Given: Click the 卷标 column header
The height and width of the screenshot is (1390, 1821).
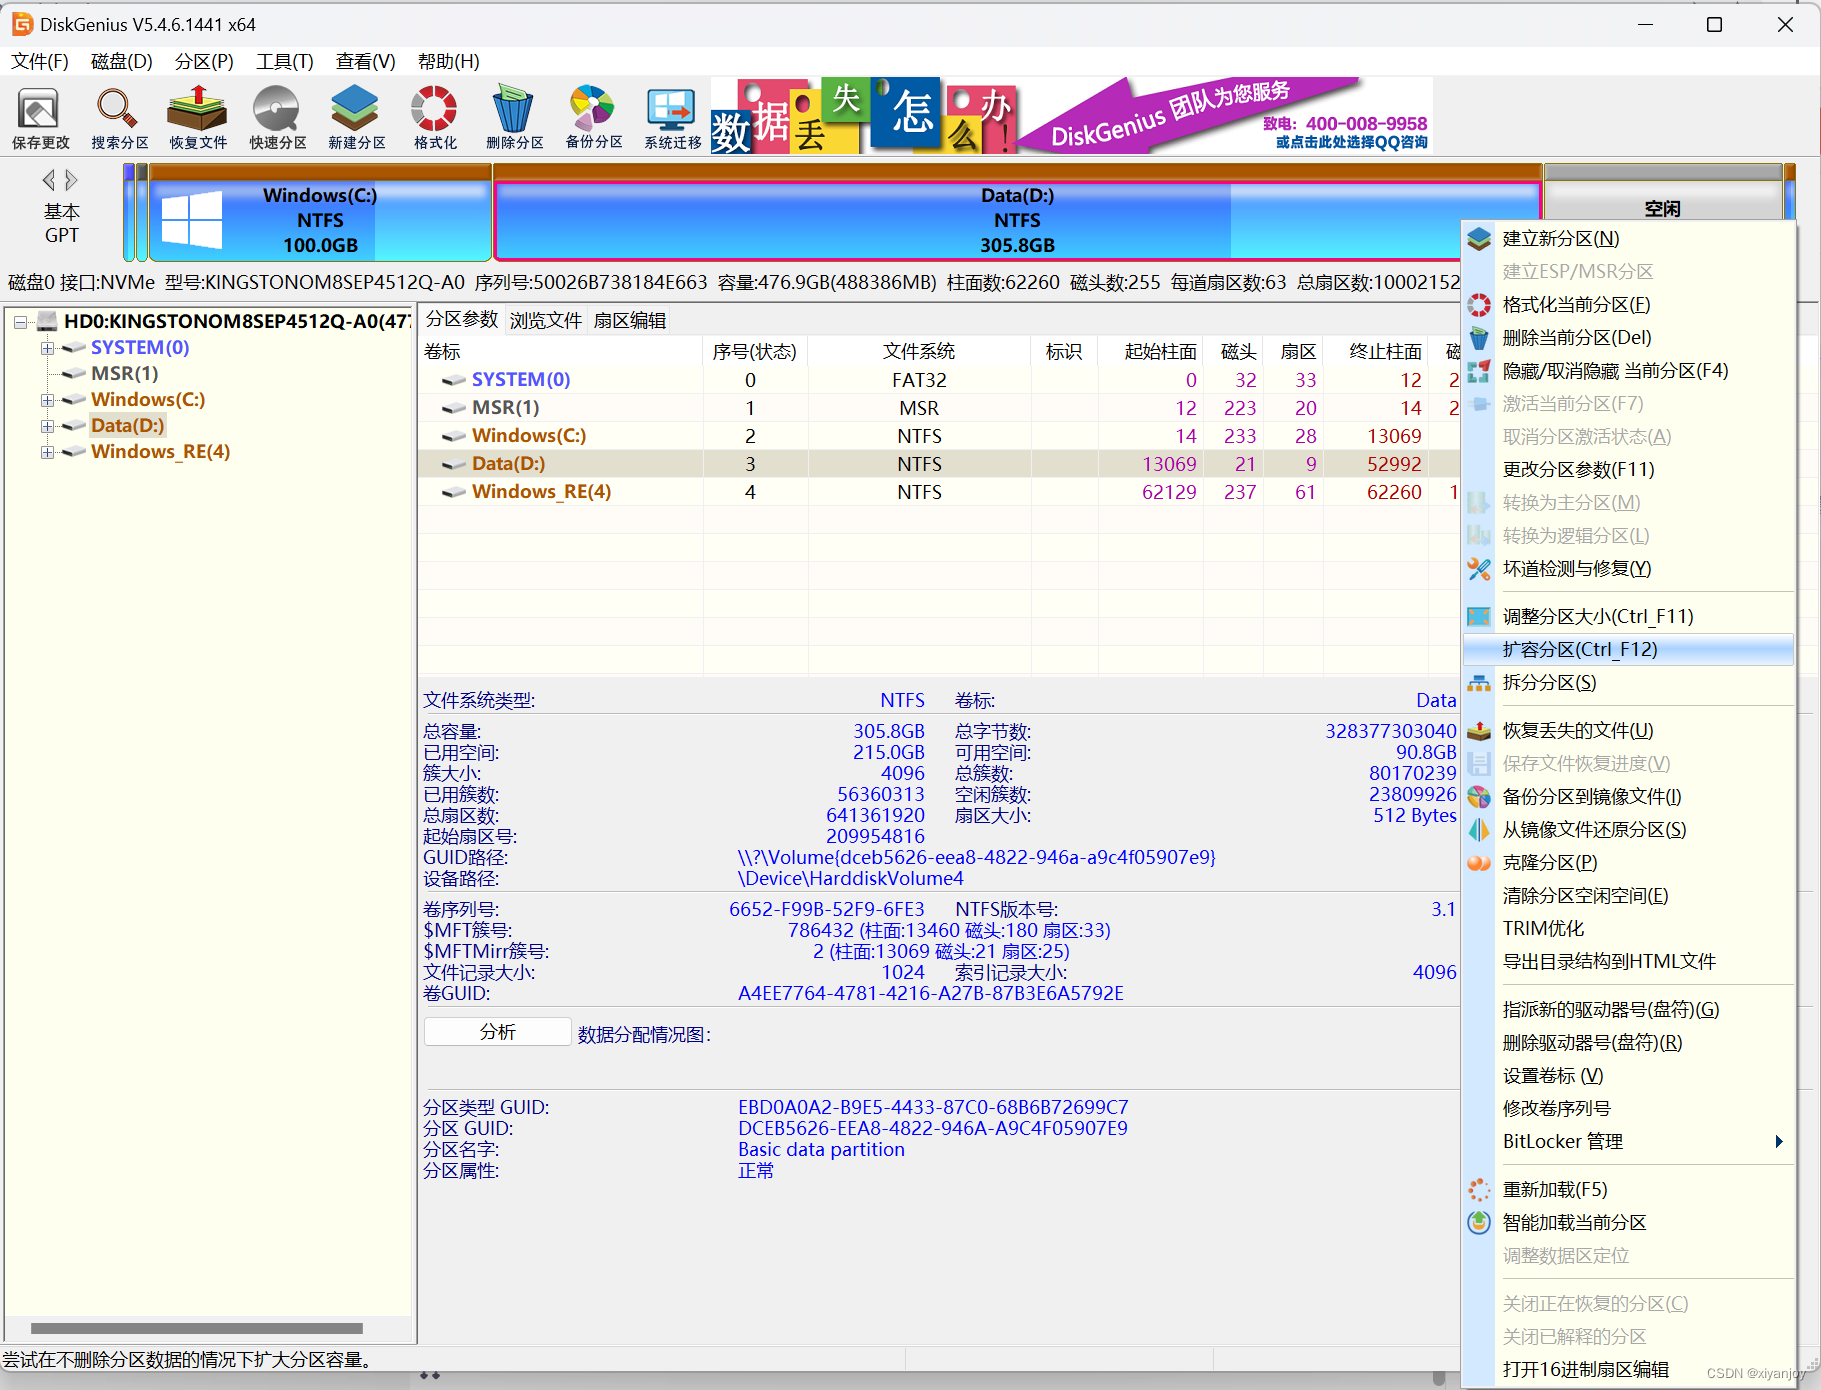Looking at the screenshot, I should pos(561,351).
